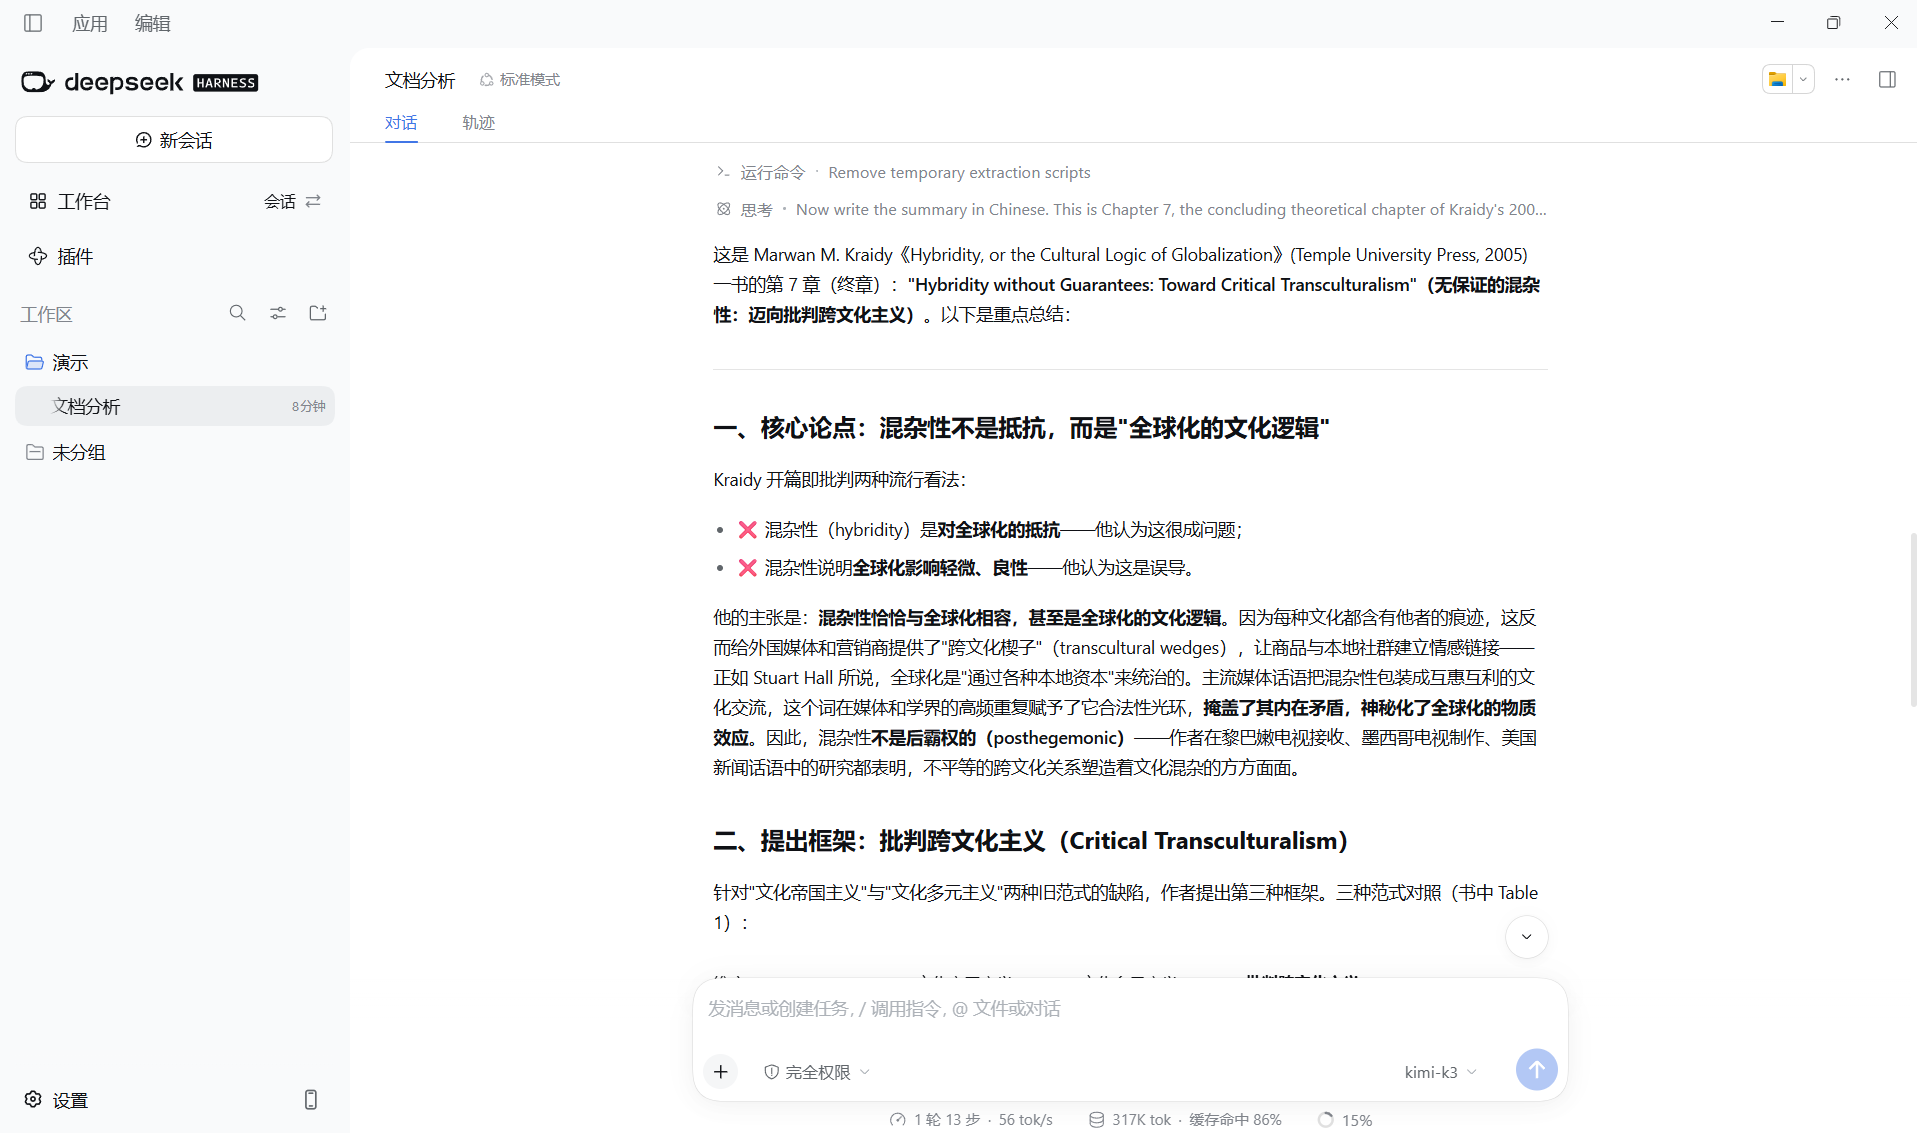Open 设置 settings
Screen dimensions: 1917x1133
point(57,1100)
